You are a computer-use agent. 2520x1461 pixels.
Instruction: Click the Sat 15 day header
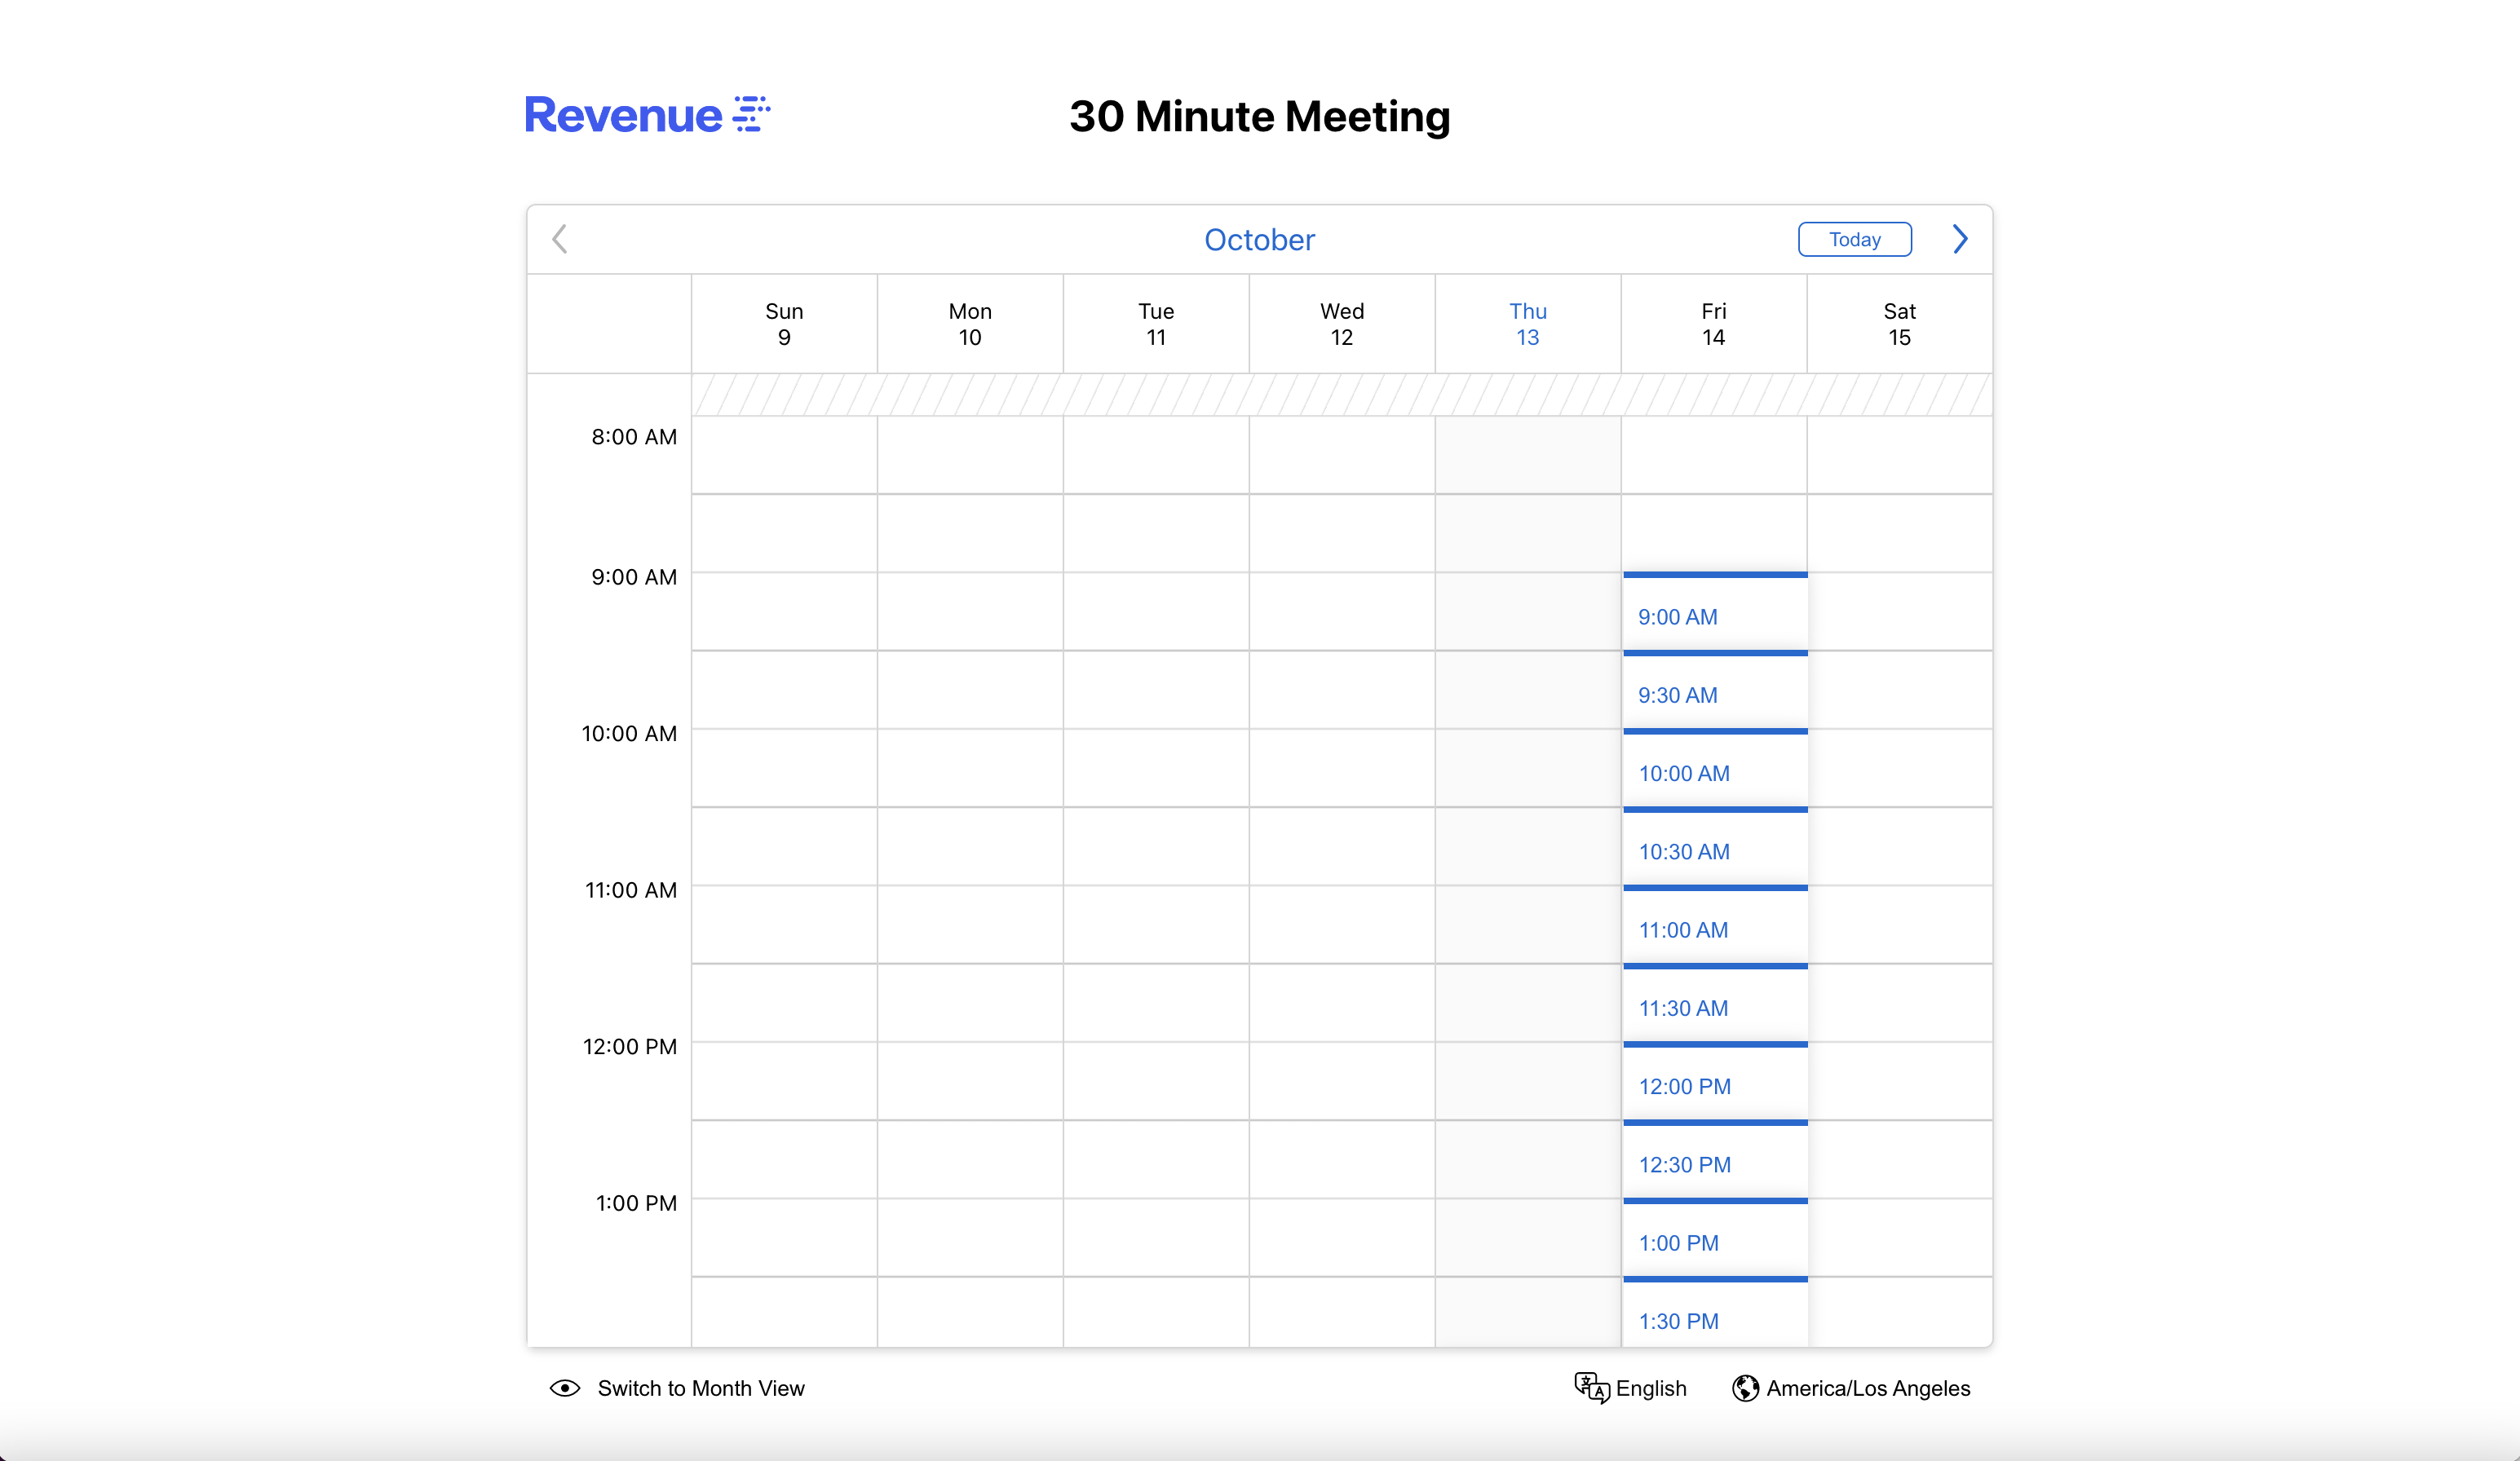click(1899, 324)
